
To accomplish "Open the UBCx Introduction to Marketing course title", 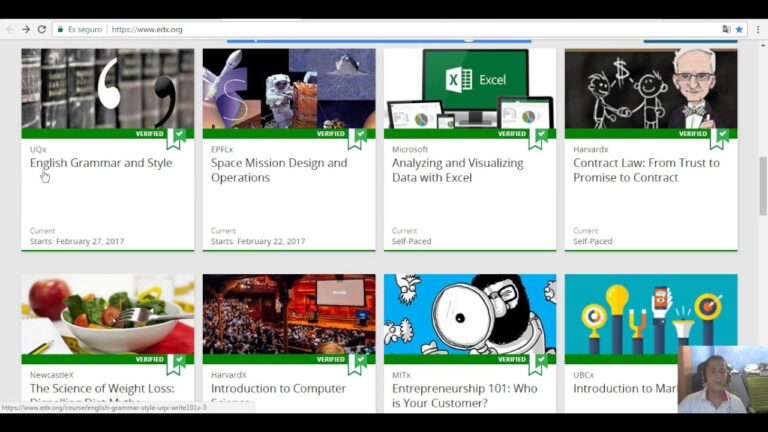I will [x=625, y=388].
